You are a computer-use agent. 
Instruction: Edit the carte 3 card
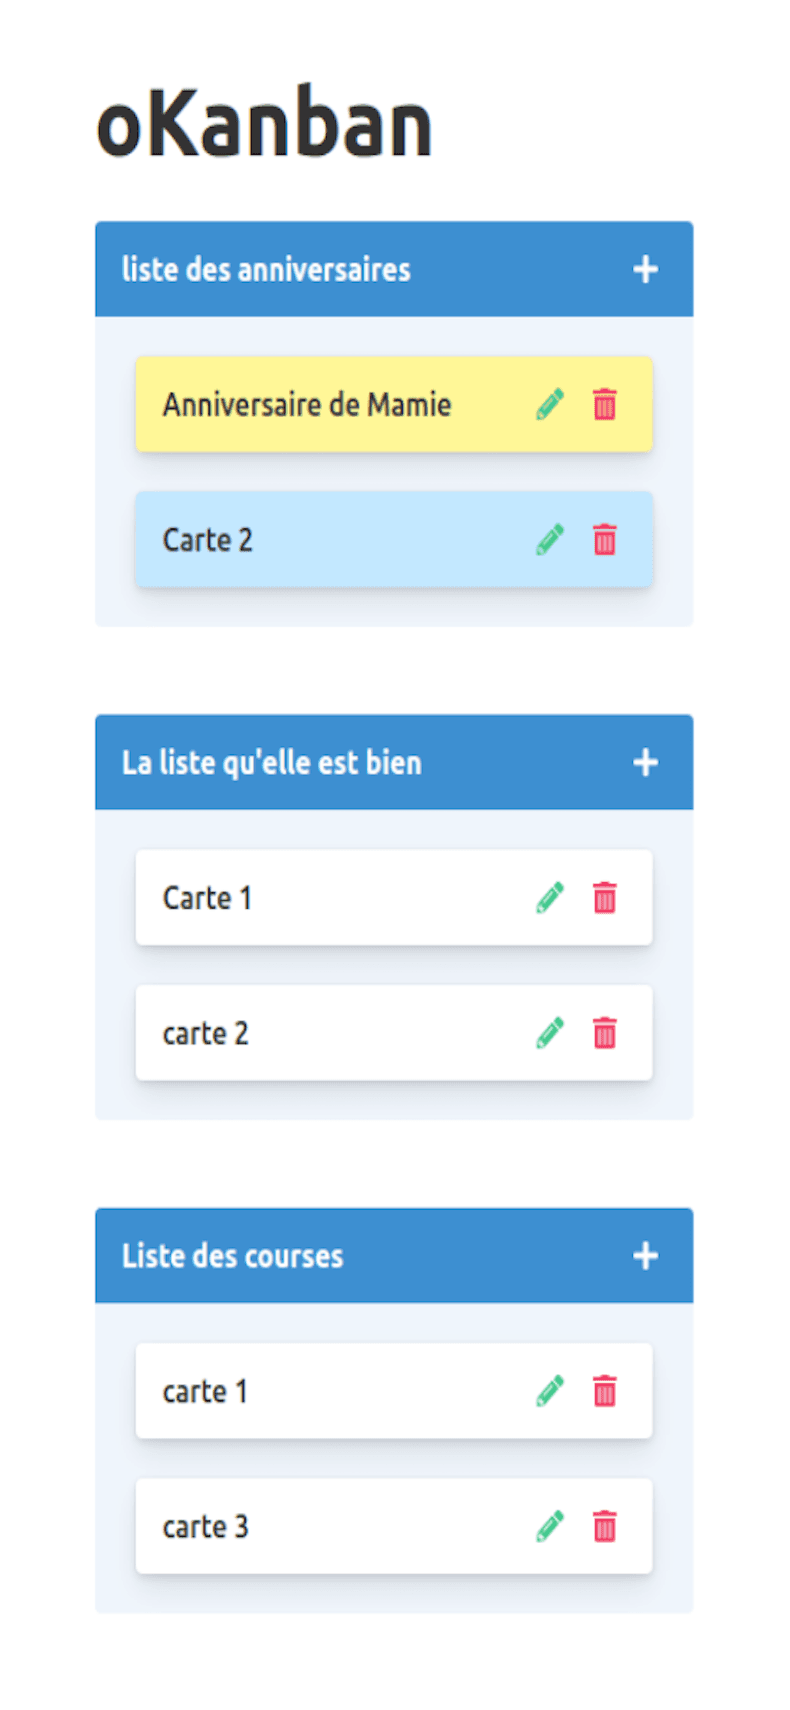[x=550, y=1527]
